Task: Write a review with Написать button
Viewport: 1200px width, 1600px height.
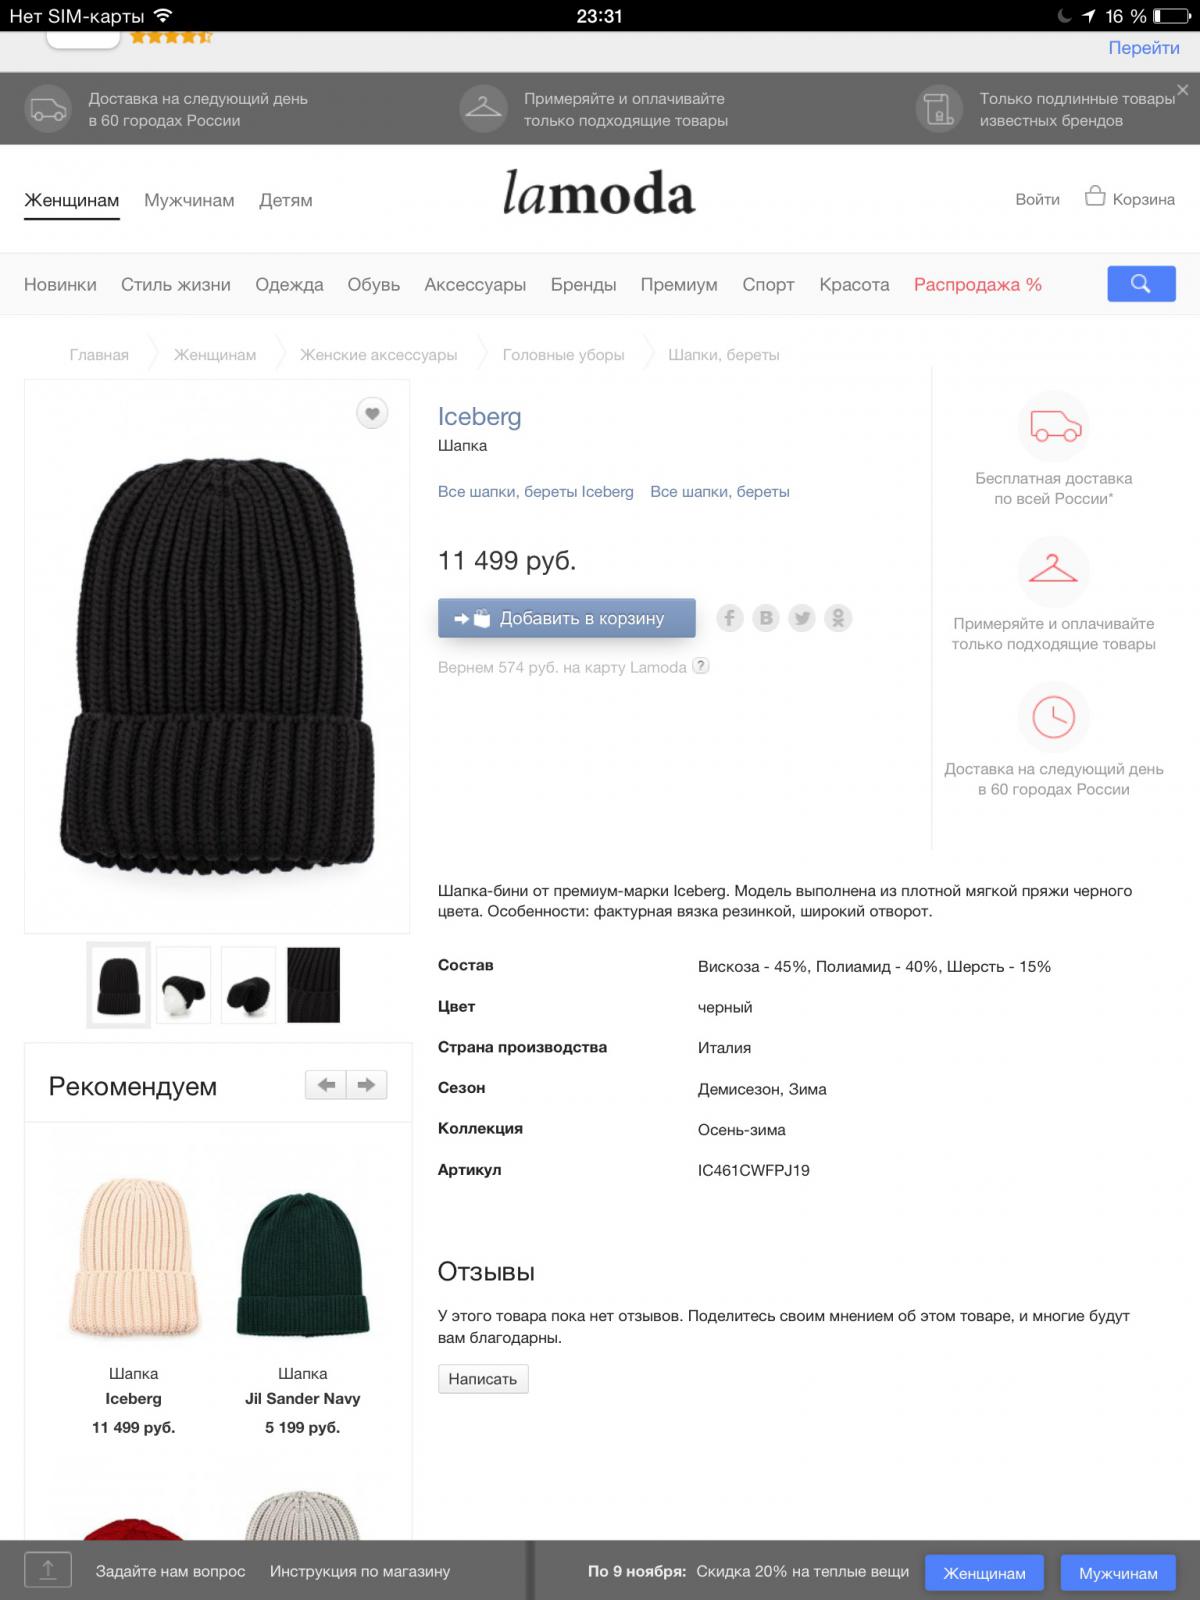Action: [x=483, y=1379]
